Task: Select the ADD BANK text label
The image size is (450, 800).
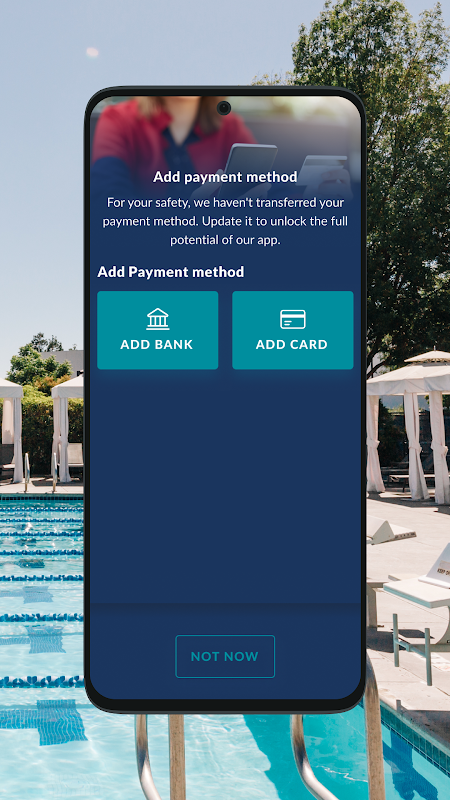Action: (157, 344)
